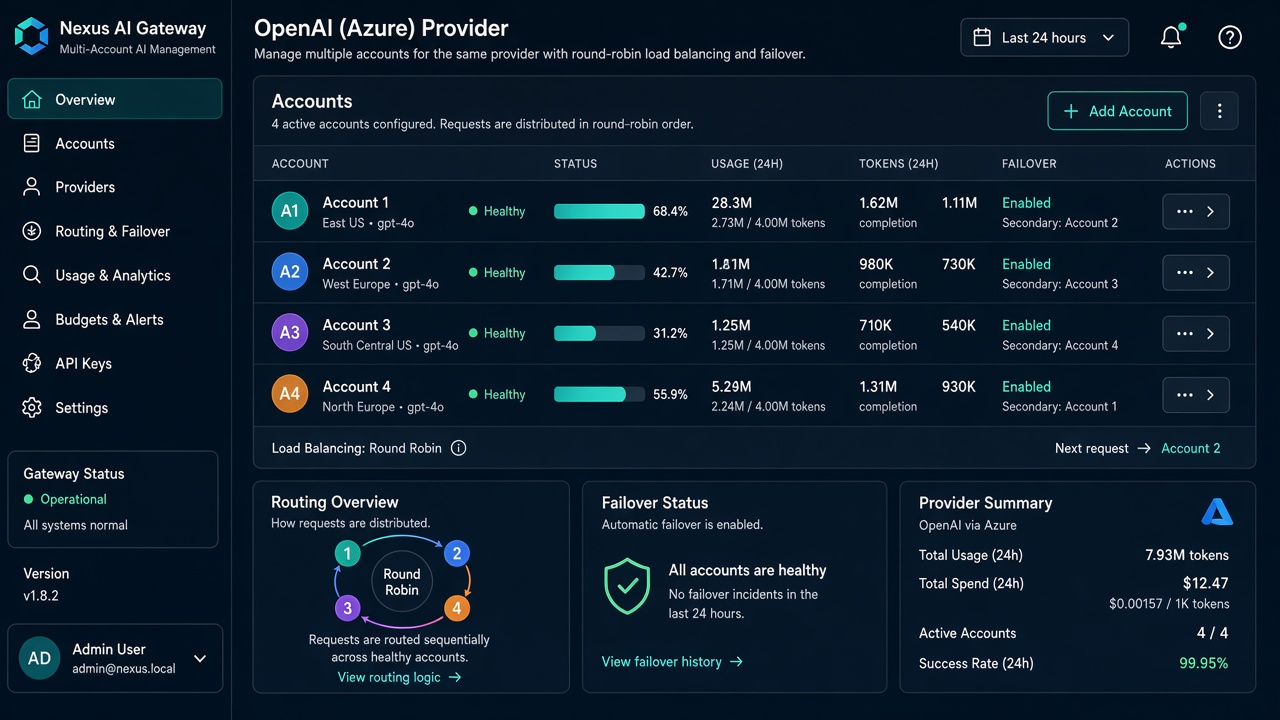Click the A3 account avatar
This screenshot has height=720, width=1280.
[289, 333]
